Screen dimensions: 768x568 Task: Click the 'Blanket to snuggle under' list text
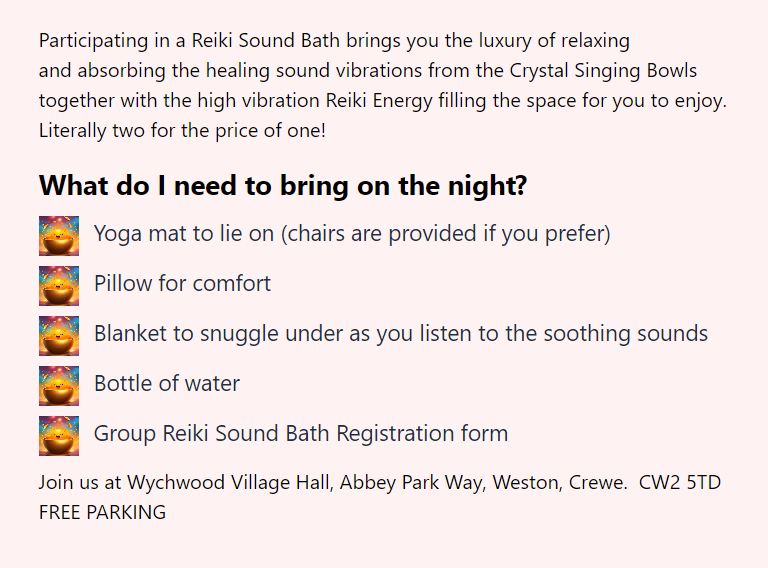pos(401,333)
